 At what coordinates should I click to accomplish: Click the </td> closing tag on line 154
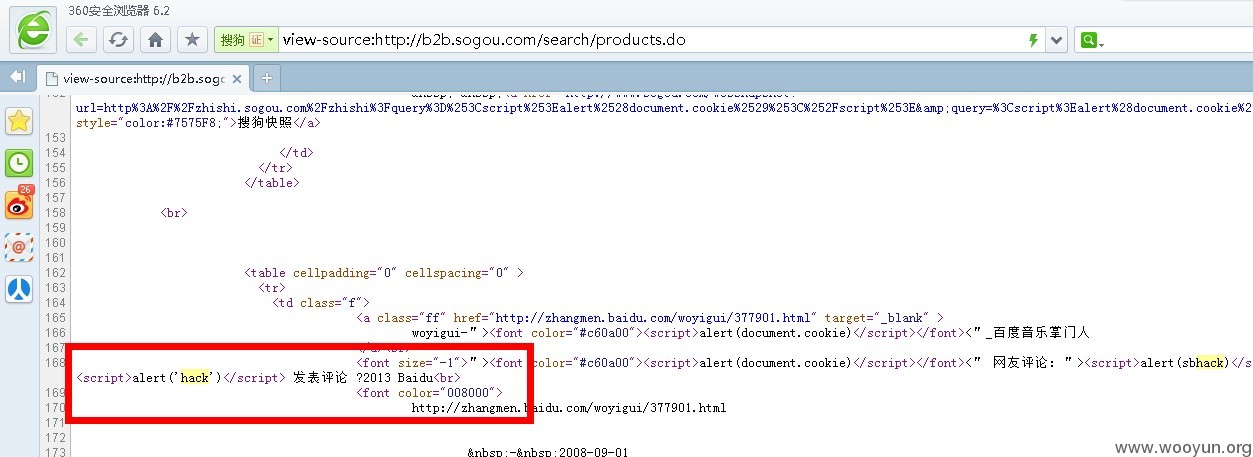(297, 152)
